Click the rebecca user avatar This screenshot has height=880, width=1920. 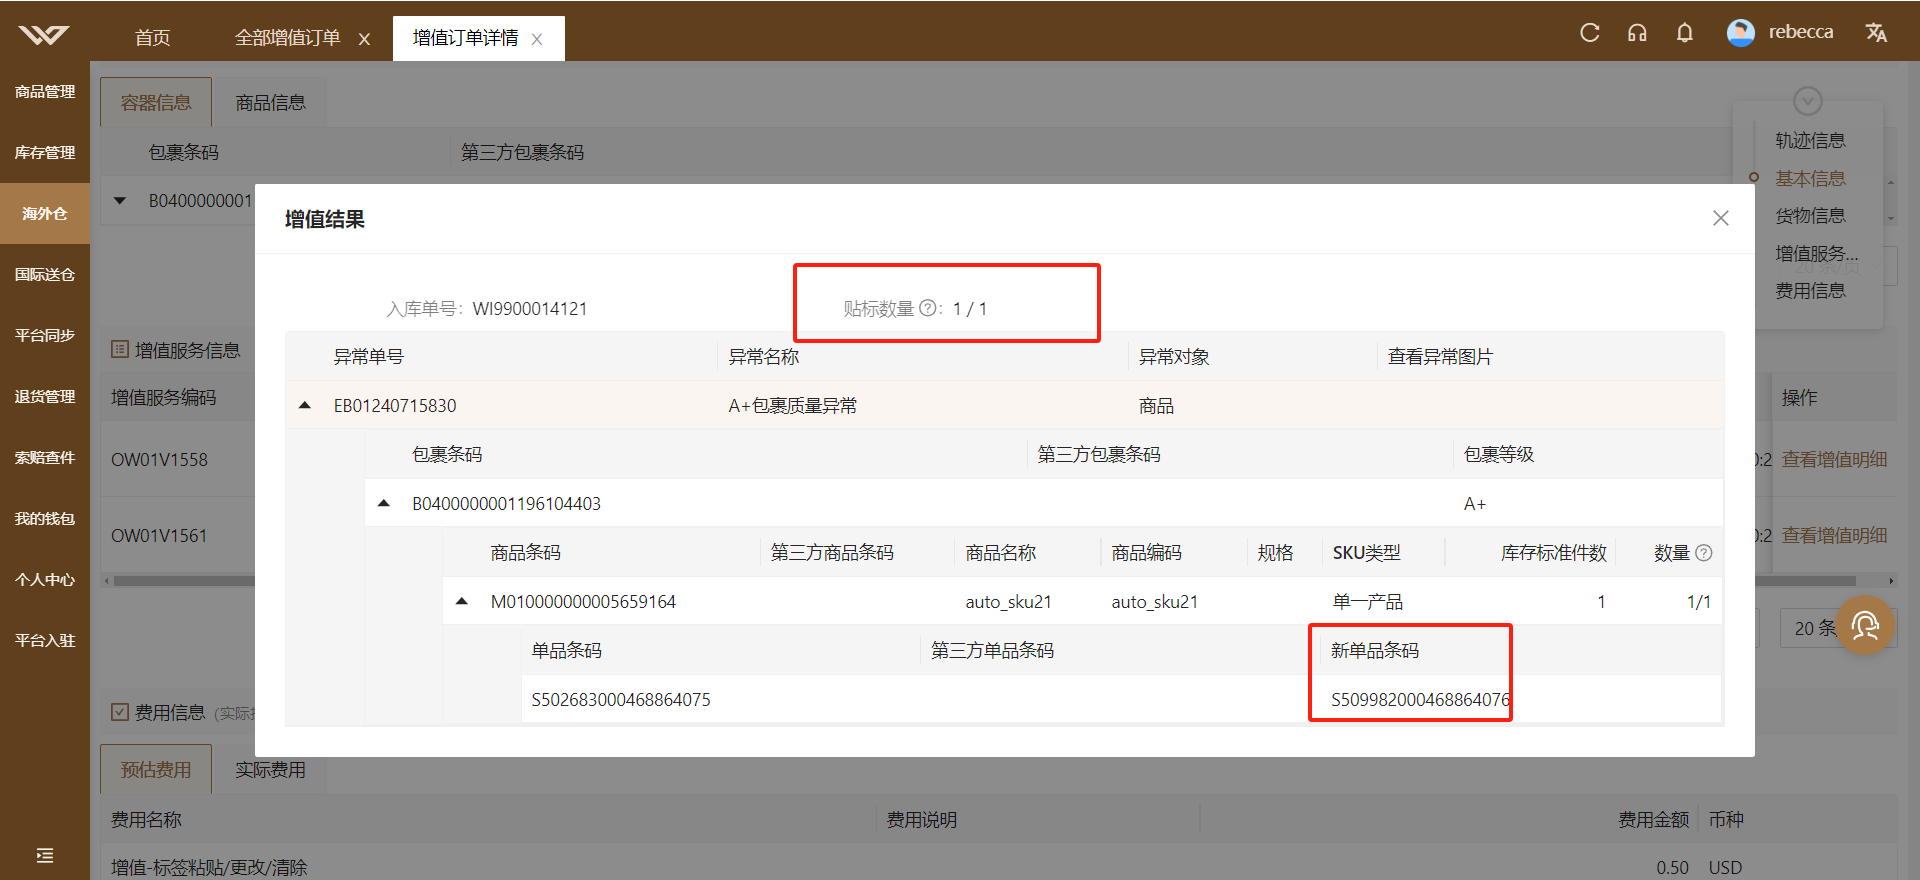[x=1741, y=32]
